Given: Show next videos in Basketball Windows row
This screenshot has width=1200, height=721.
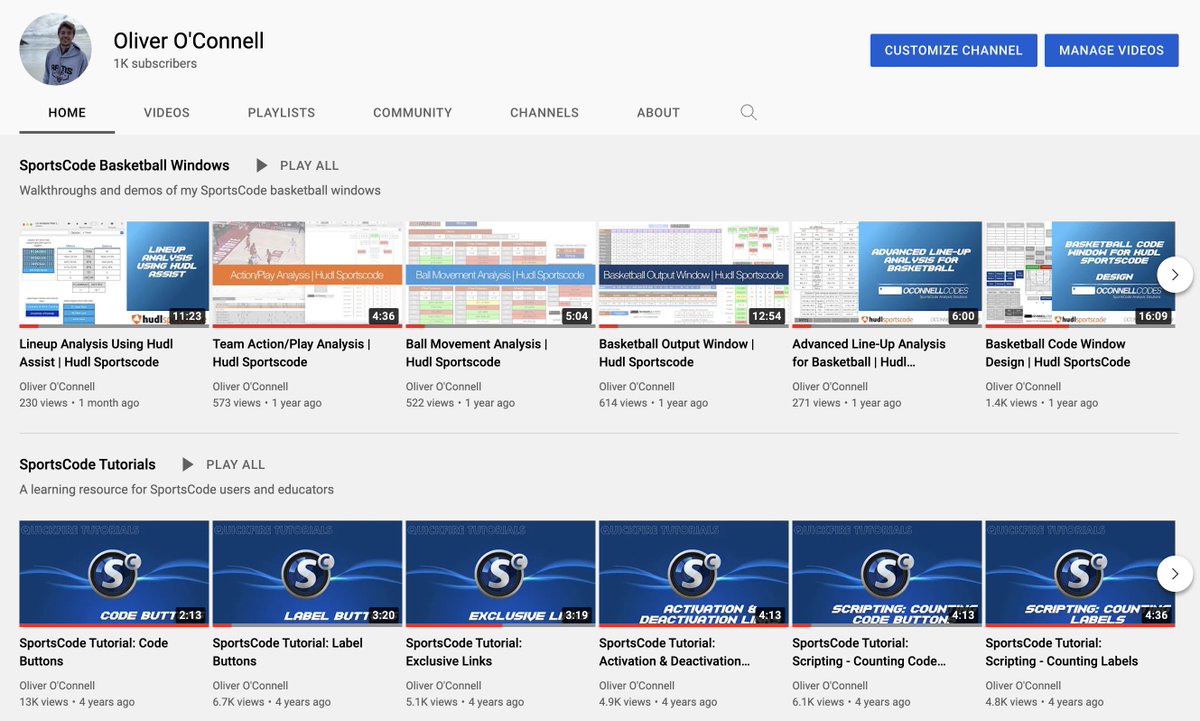Looking at the screenshot, I should 1175,274.
